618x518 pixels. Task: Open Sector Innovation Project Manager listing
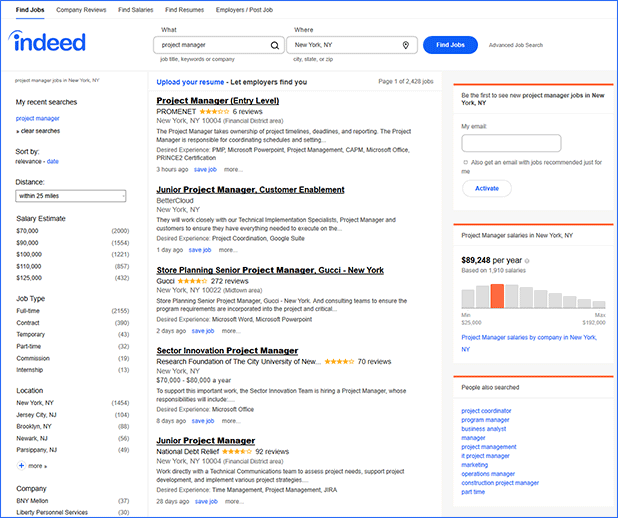227,350
